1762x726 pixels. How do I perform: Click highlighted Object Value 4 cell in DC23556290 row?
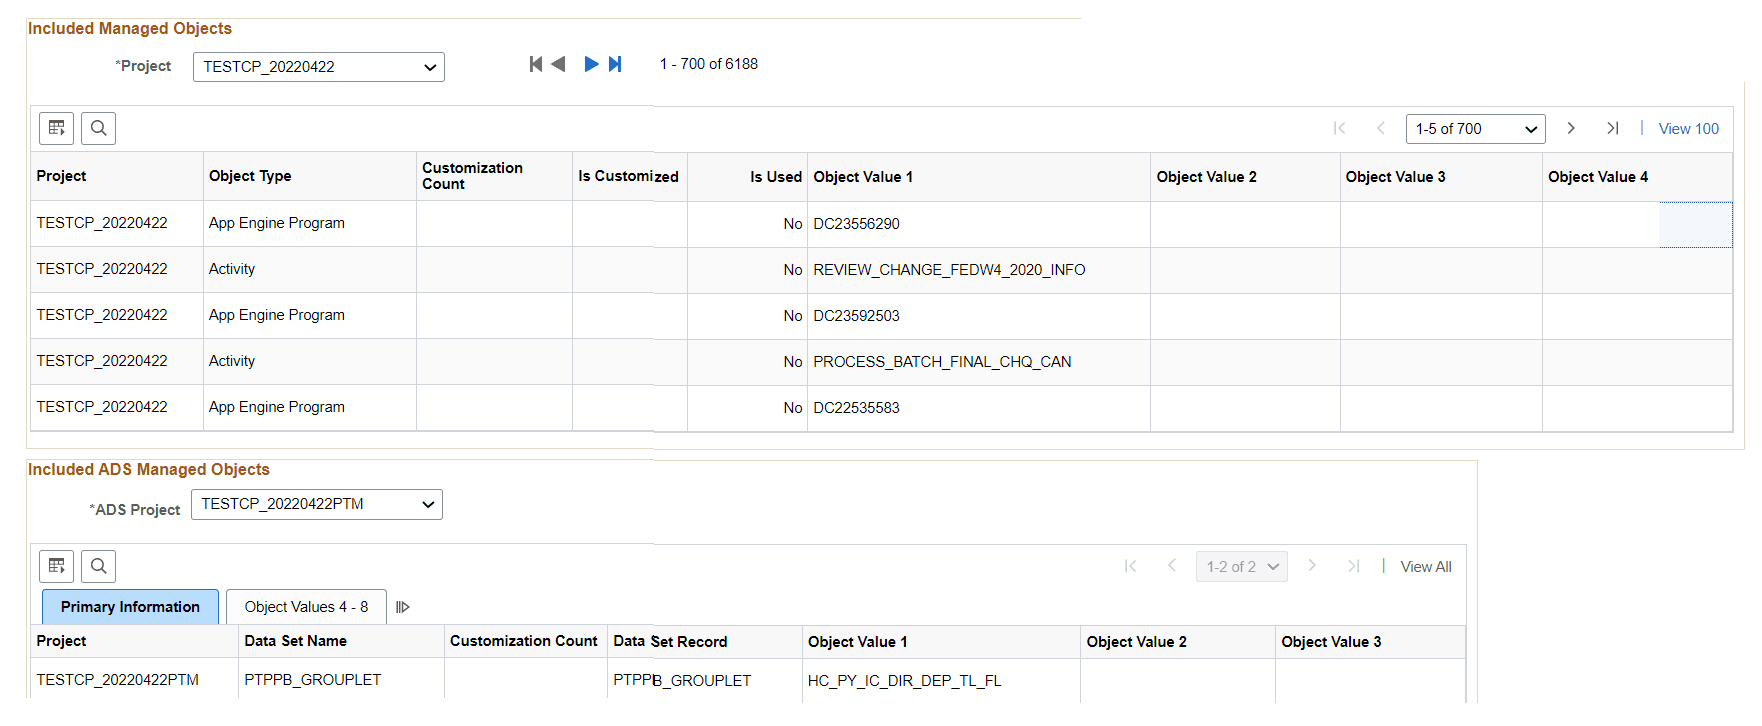(1695, 225)
